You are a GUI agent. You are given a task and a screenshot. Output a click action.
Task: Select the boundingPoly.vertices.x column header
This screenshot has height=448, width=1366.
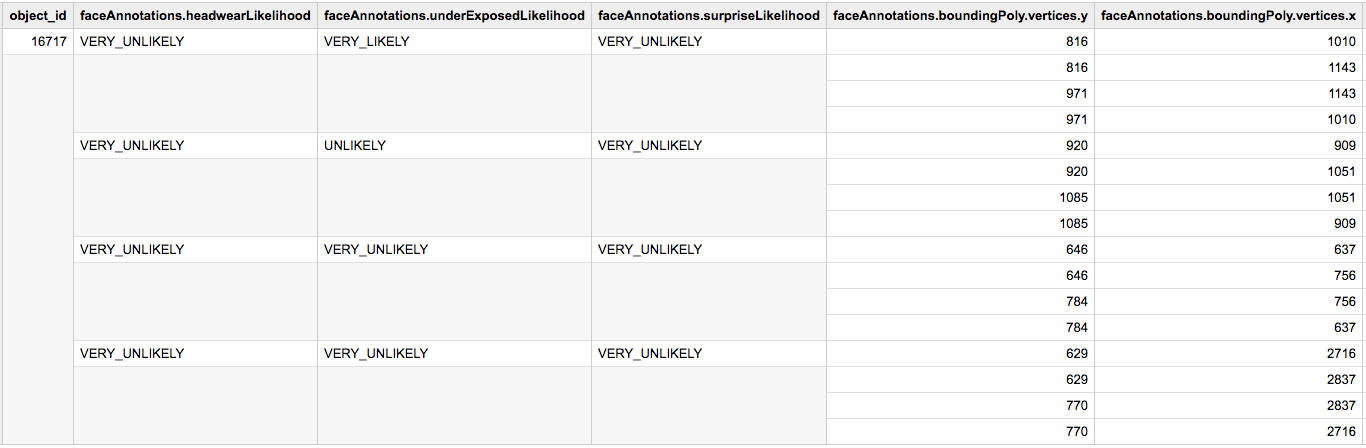click(1229, 16)
